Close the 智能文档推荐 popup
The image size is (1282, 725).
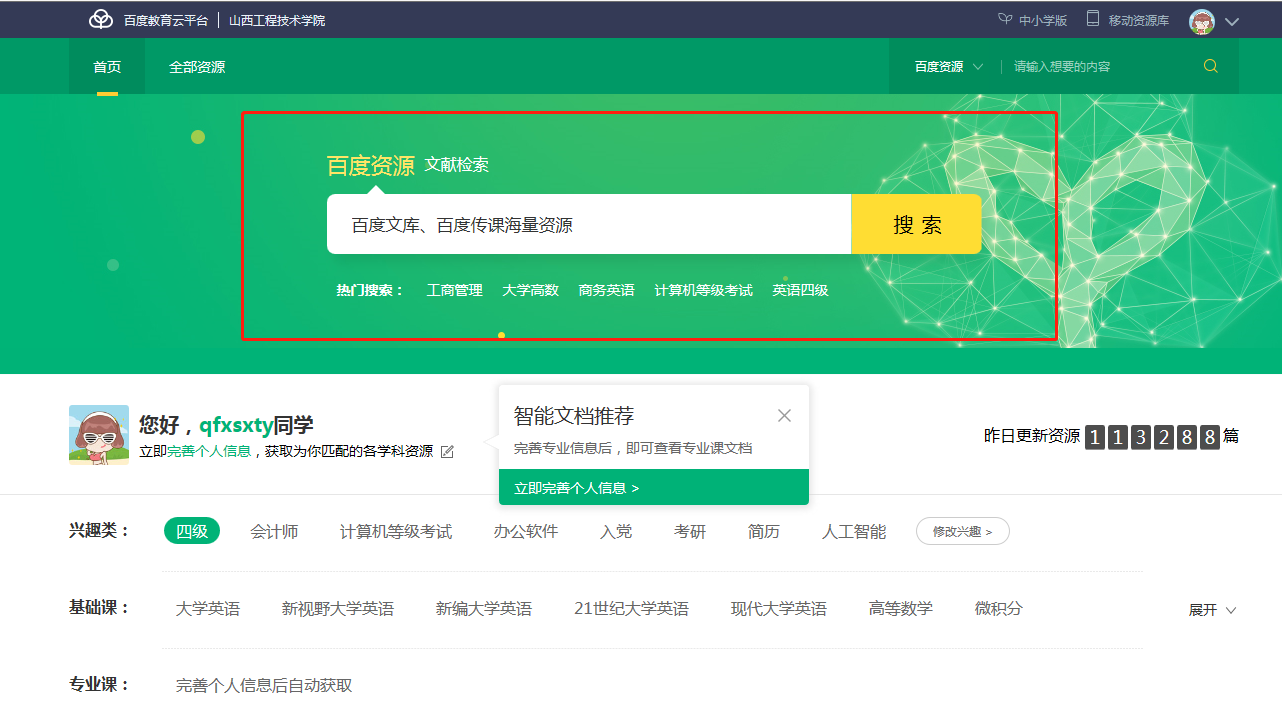click(x=784, y=415)
